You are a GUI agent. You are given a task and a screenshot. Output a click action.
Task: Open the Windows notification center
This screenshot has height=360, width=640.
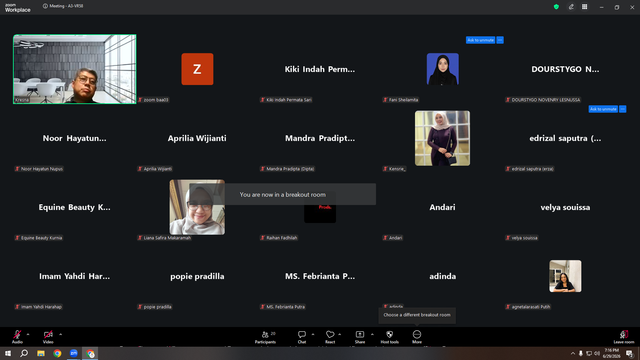tap(629, 353)
